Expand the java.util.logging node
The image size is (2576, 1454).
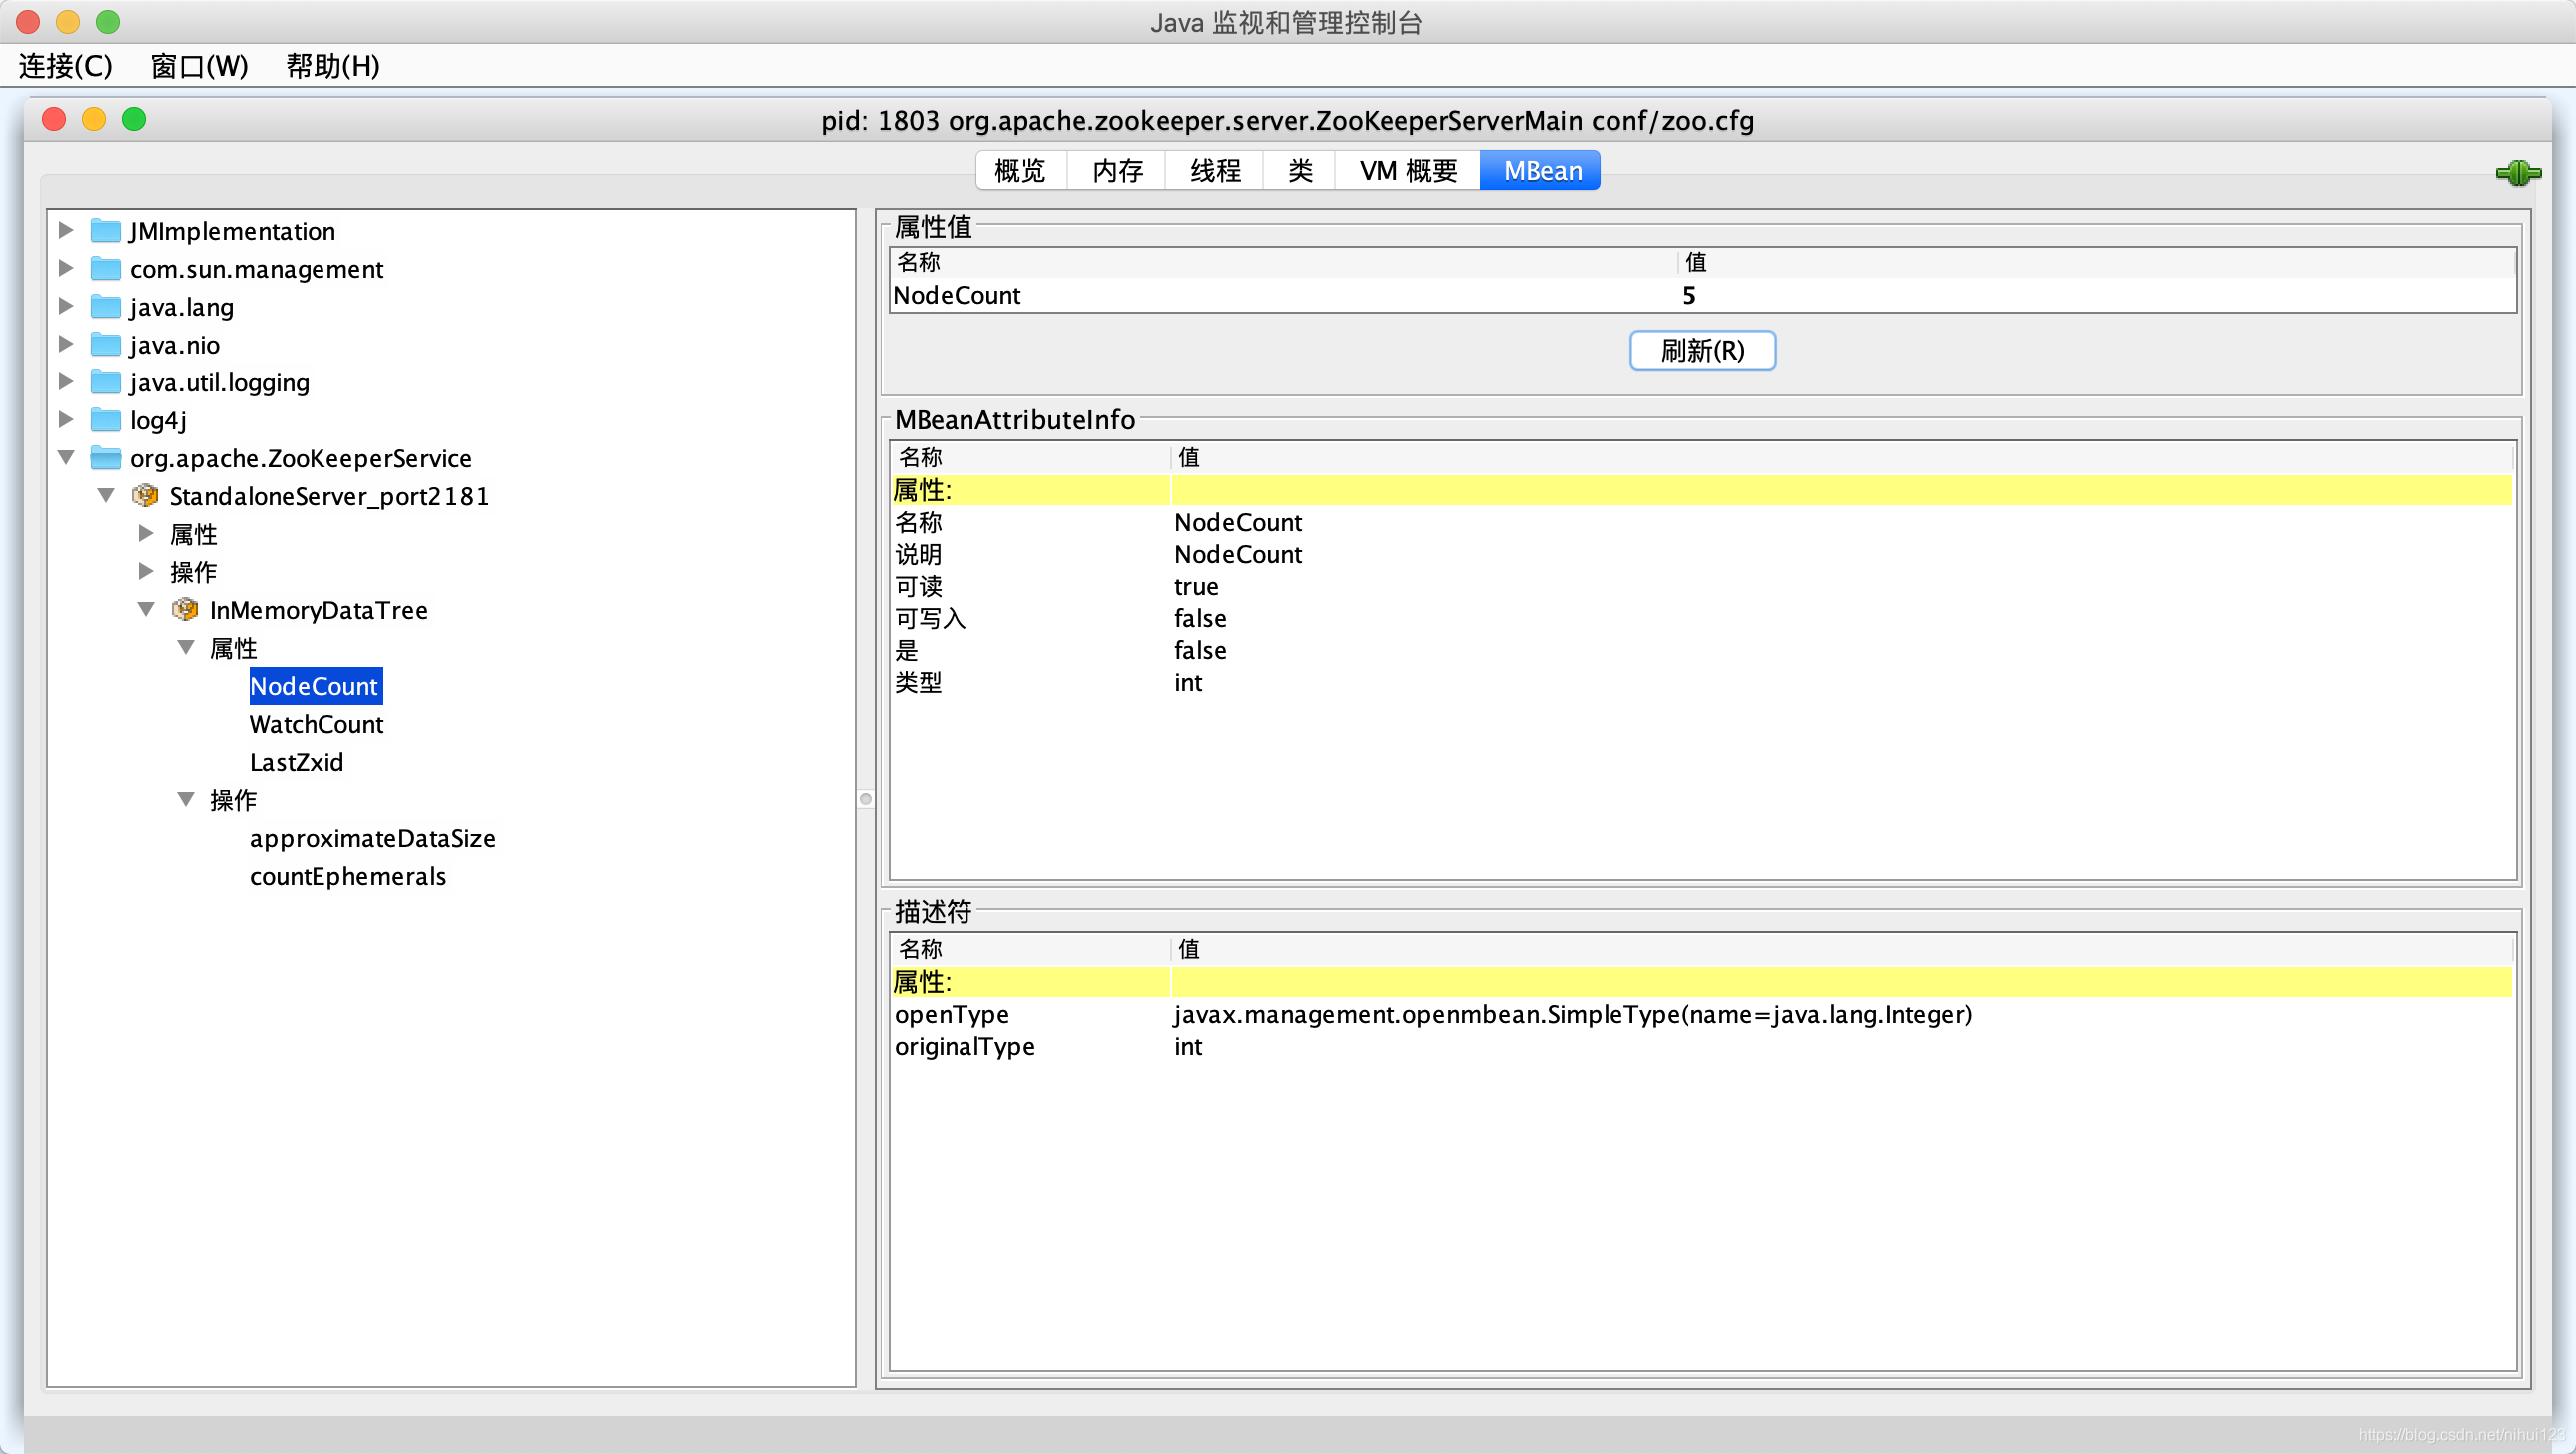click(x=66, y=382)
